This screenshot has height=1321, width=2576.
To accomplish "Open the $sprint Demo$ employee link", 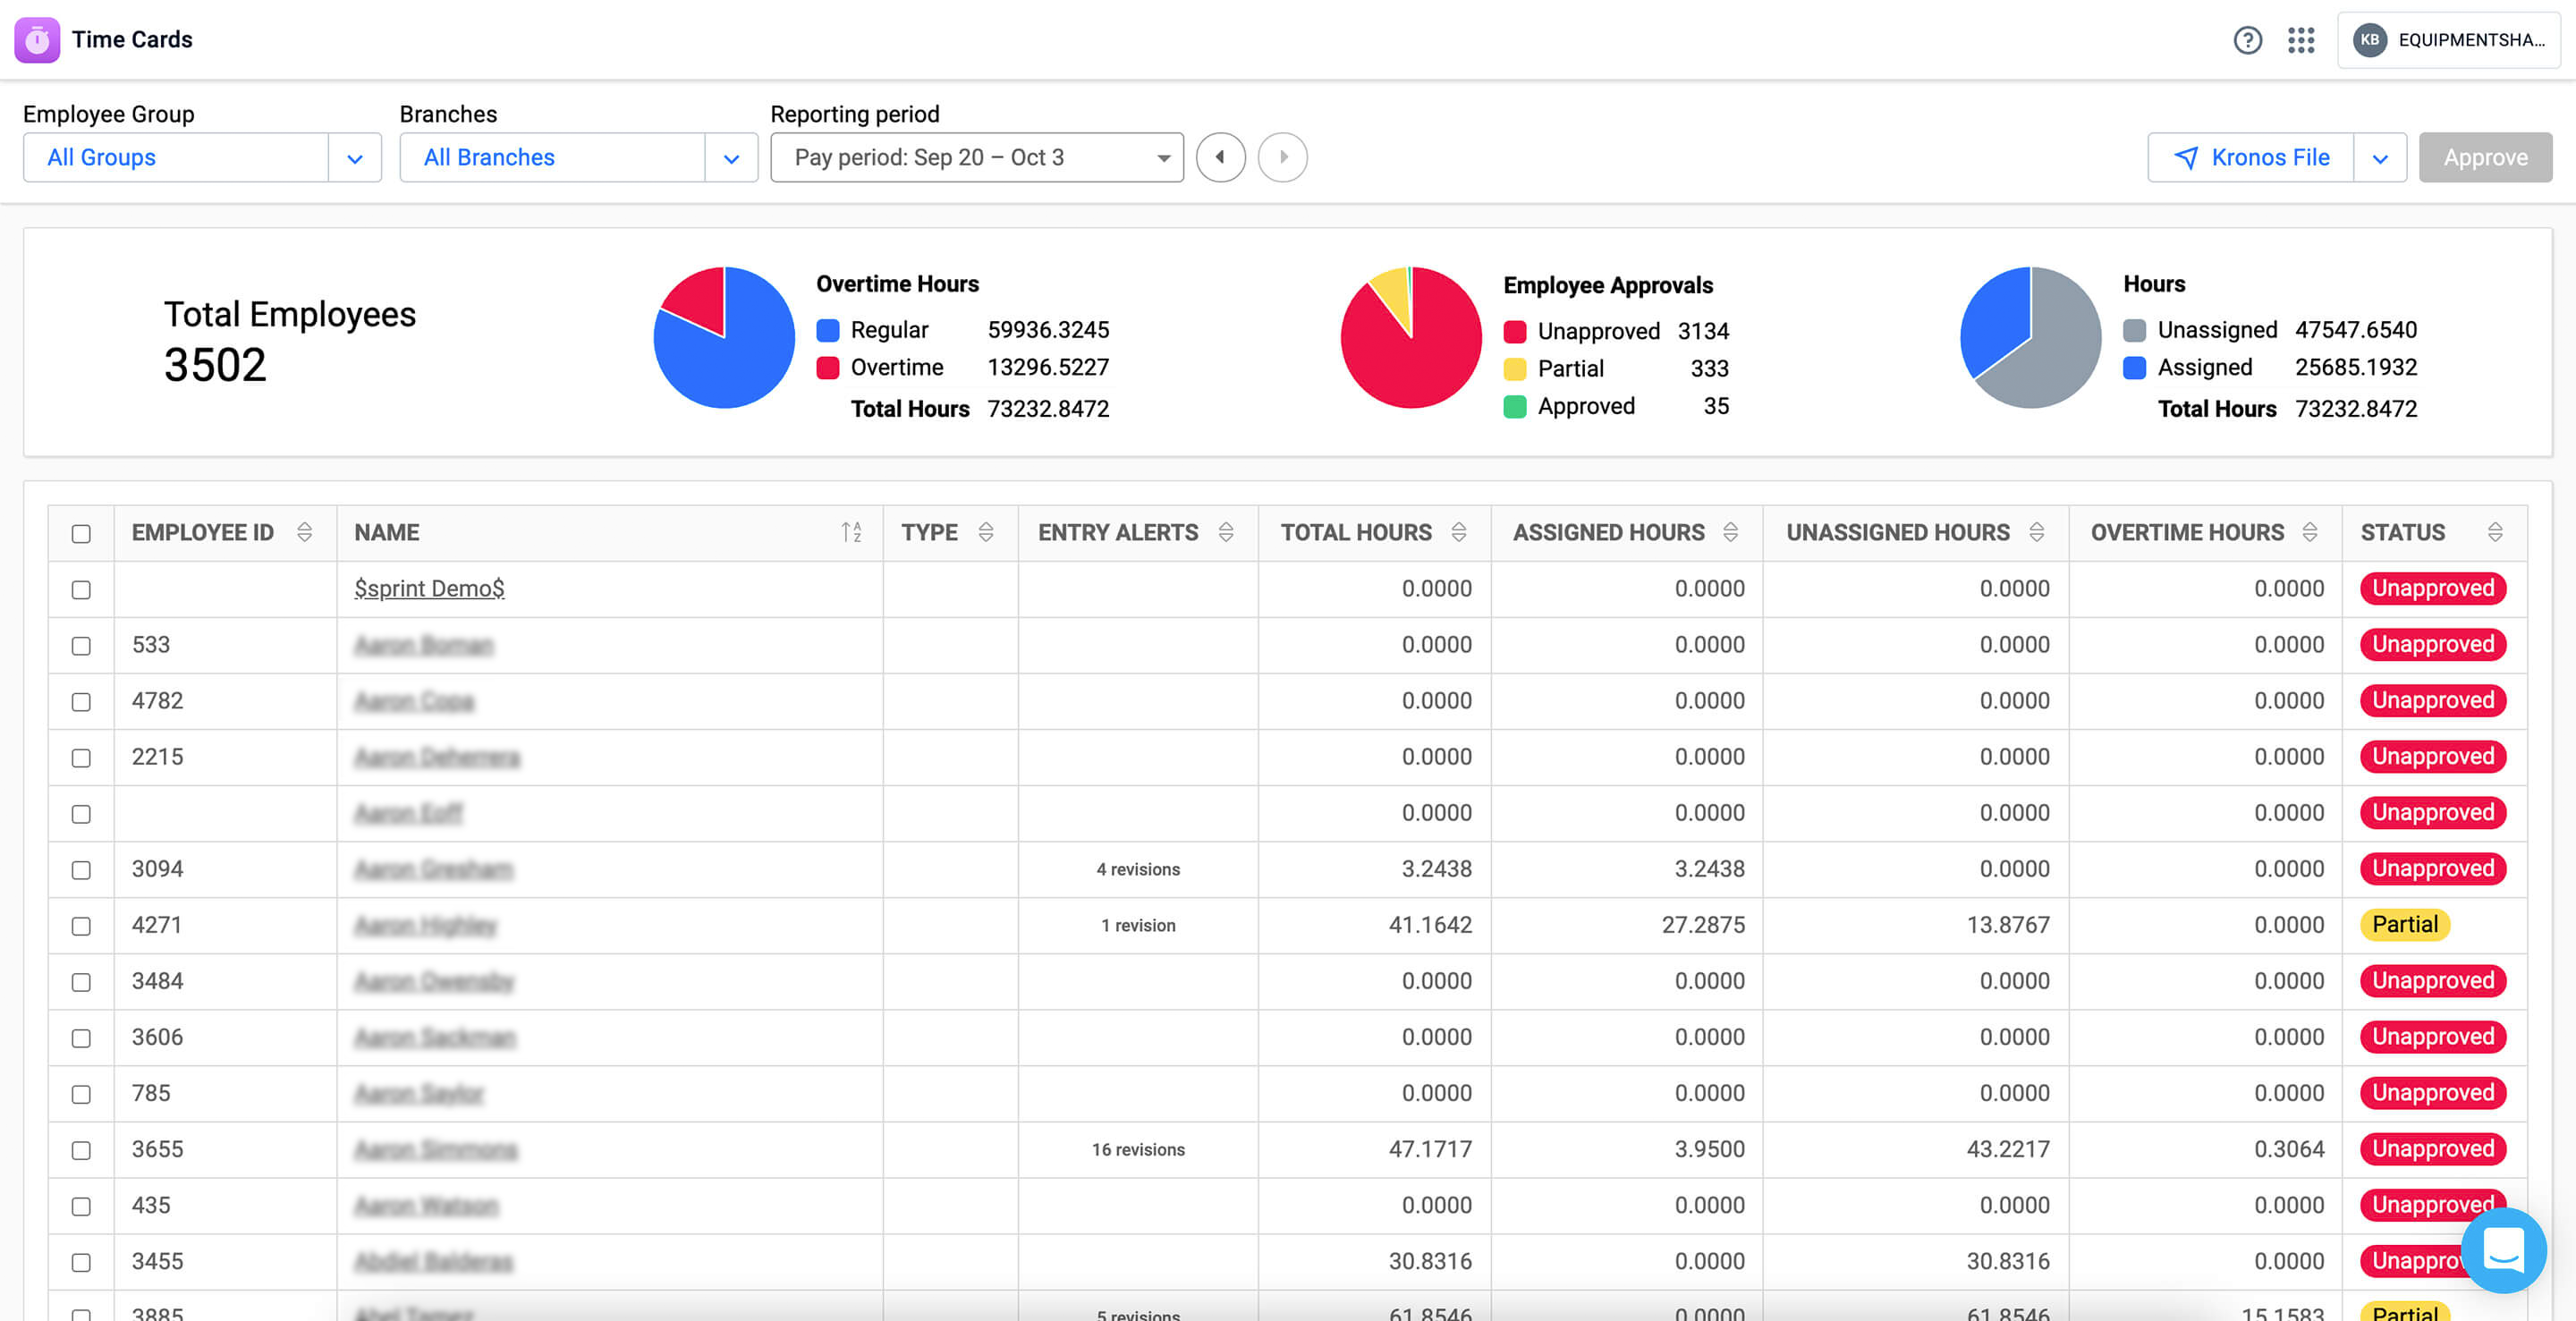I will 429,588.
